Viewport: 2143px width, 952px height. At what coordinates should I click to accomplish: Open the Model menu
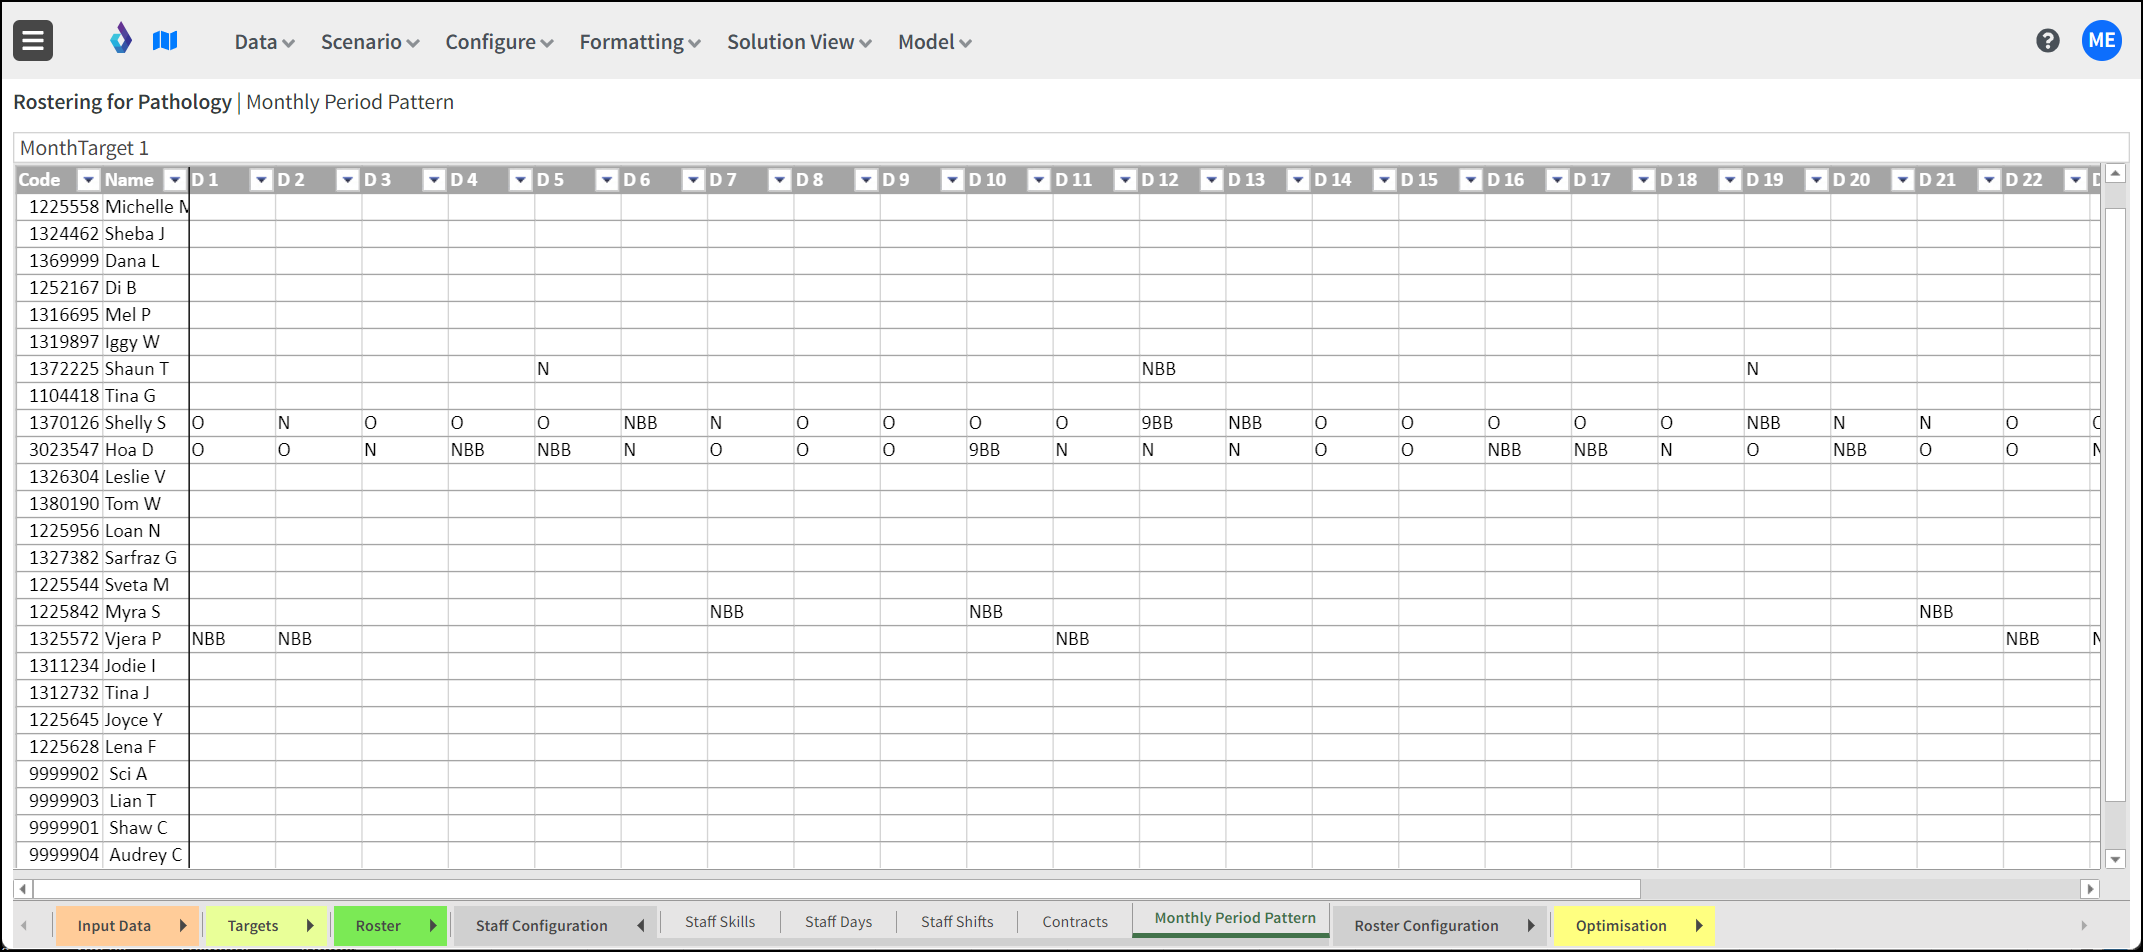[x=934, y=42]
